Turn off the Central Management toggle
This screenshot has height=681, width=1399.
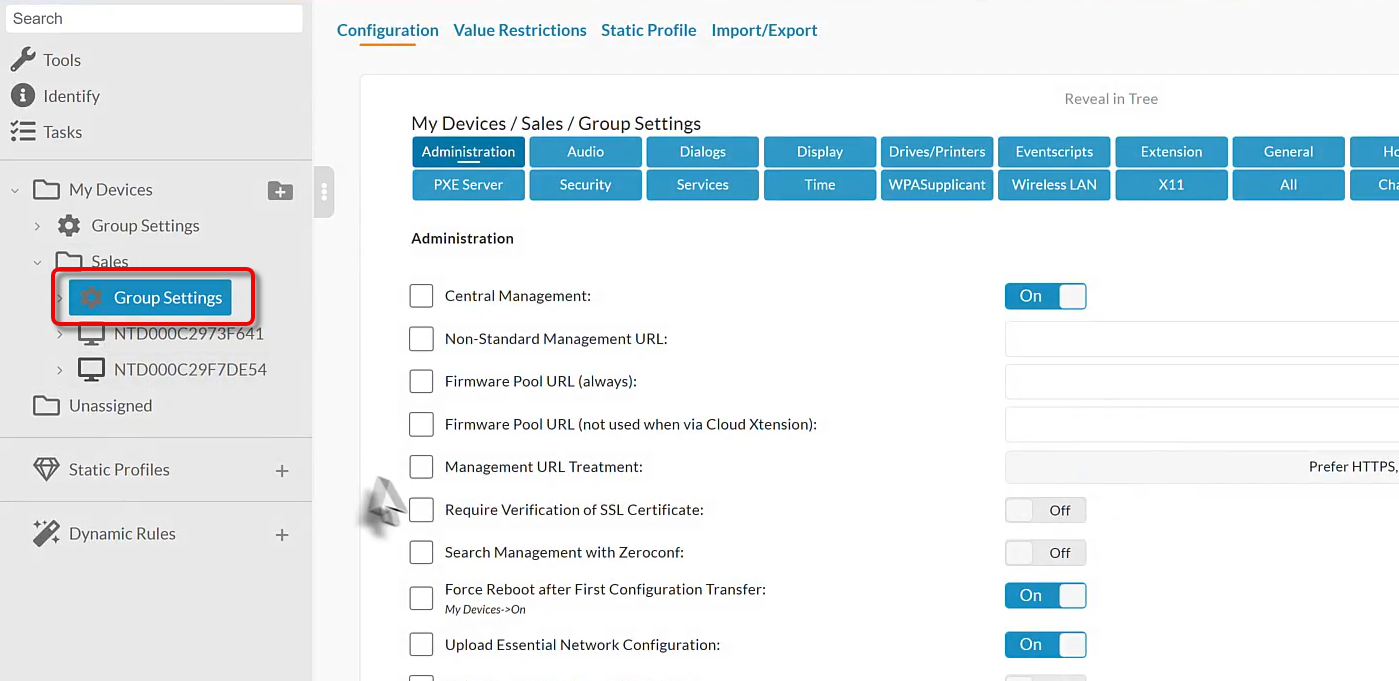[1045, 296]
